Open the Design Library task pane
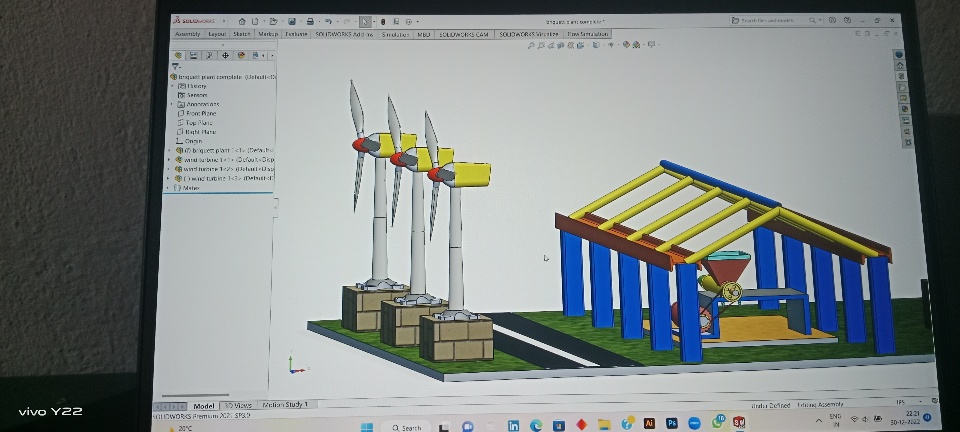This screenshot has height=432, width=960. 901,76
